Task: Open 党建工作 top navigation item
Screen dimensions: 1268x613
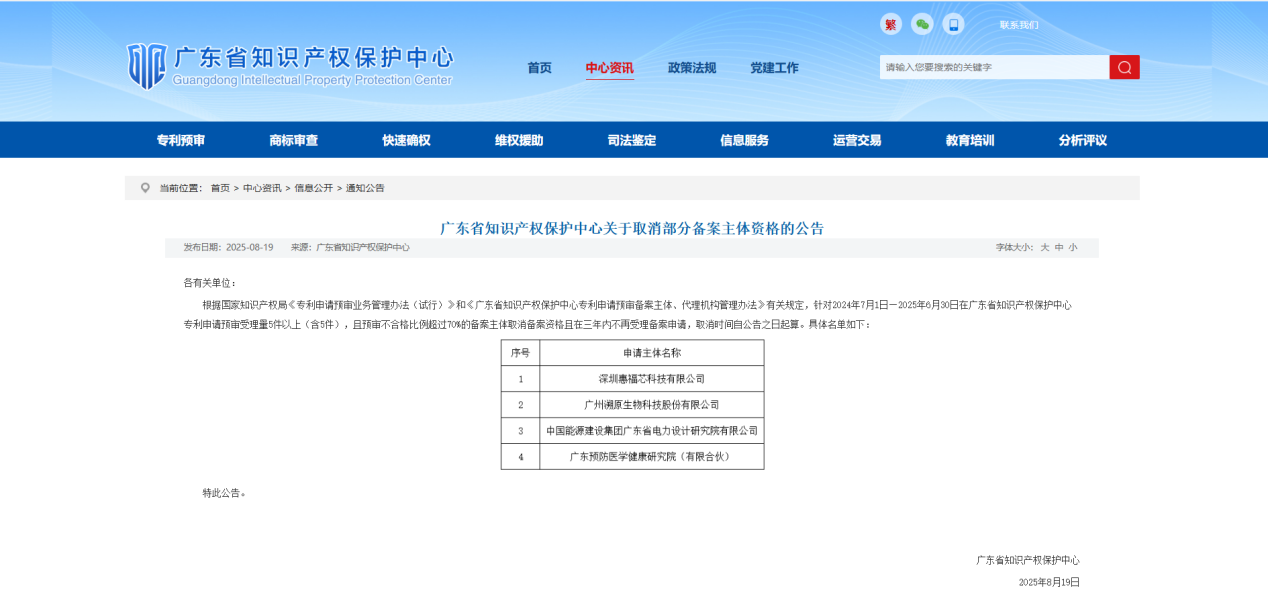Action: [x=774, y=68]
